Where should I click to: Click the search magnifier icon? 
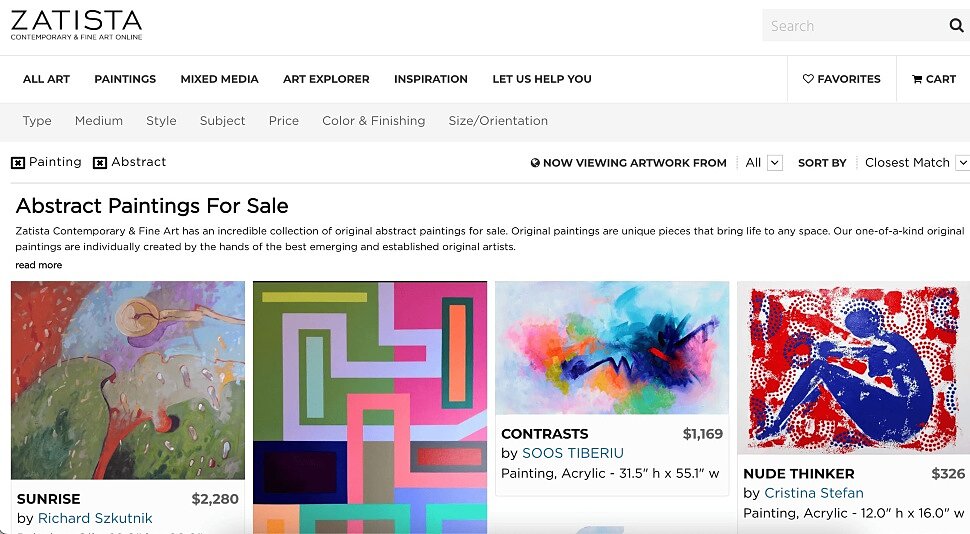coord(956,26)
